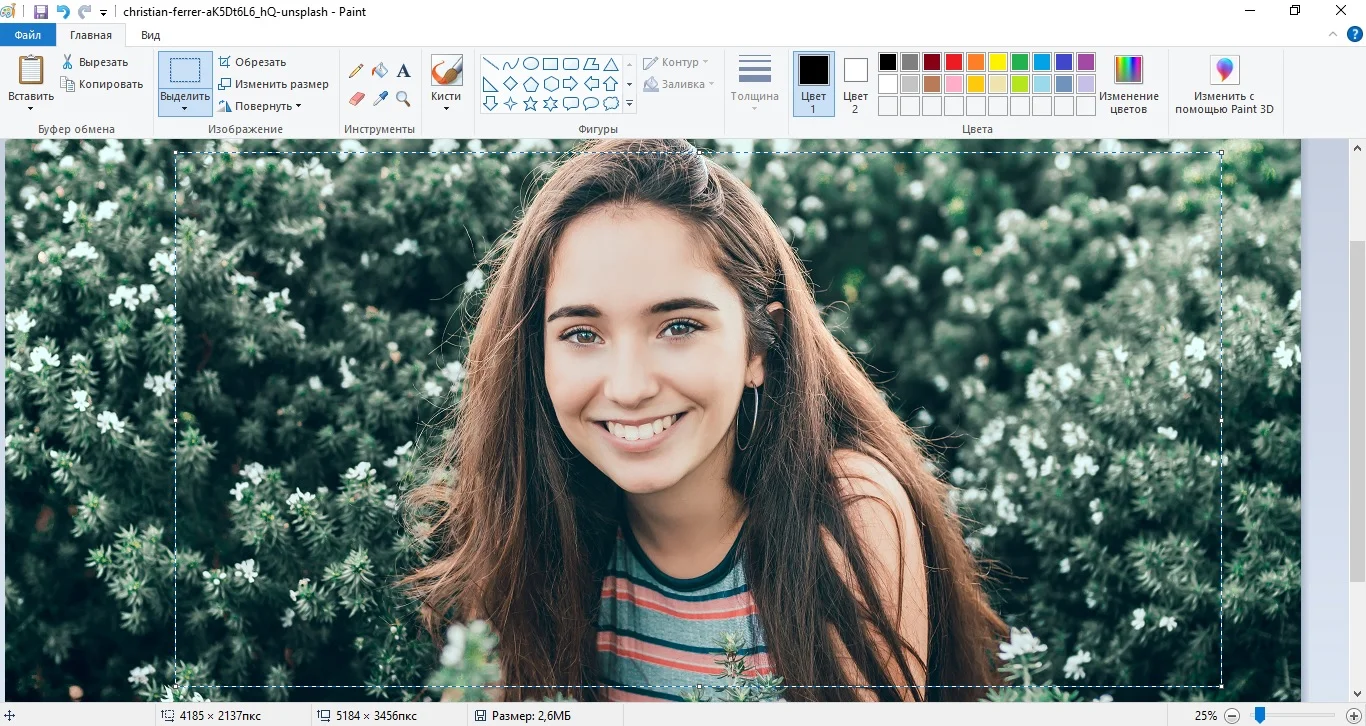Open the Файл menu
Image resolution: width=1366 pixels, height=726 pixels.
[28, 35]
